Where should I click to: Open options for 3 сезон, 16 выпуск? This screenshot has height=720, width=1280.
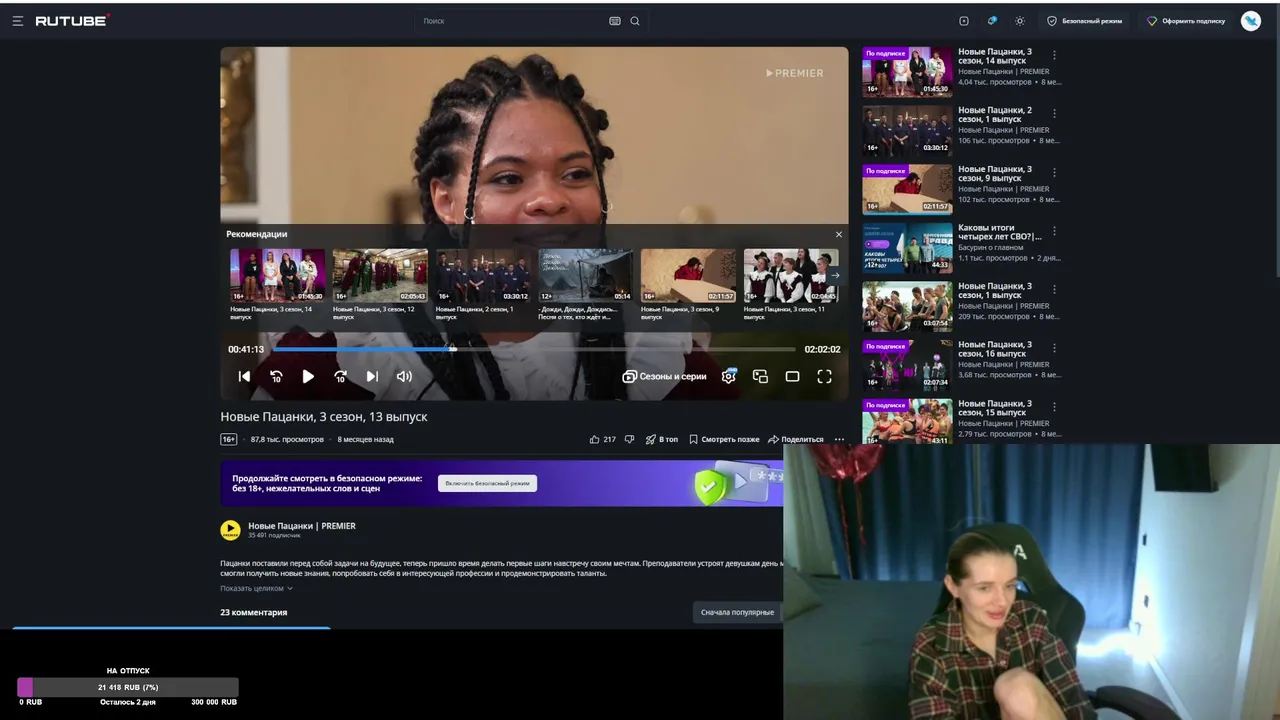[x=1054, y=348]
